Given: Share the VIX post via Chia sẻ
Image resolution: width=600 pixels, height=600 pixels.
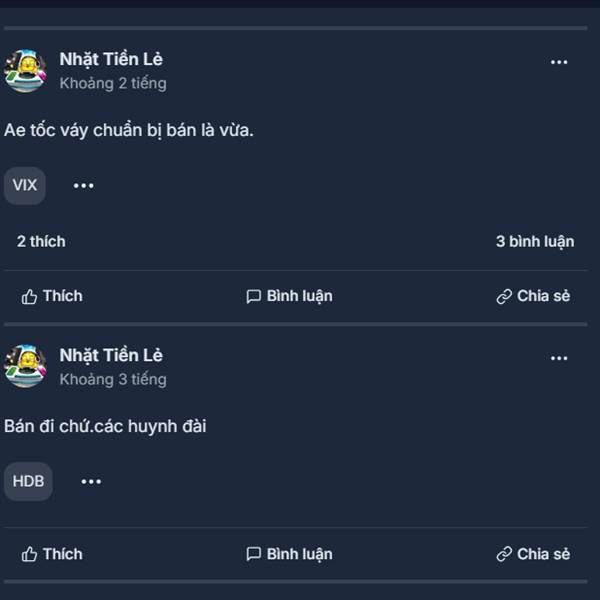Looking at the screenshot, I should point(533,296).
